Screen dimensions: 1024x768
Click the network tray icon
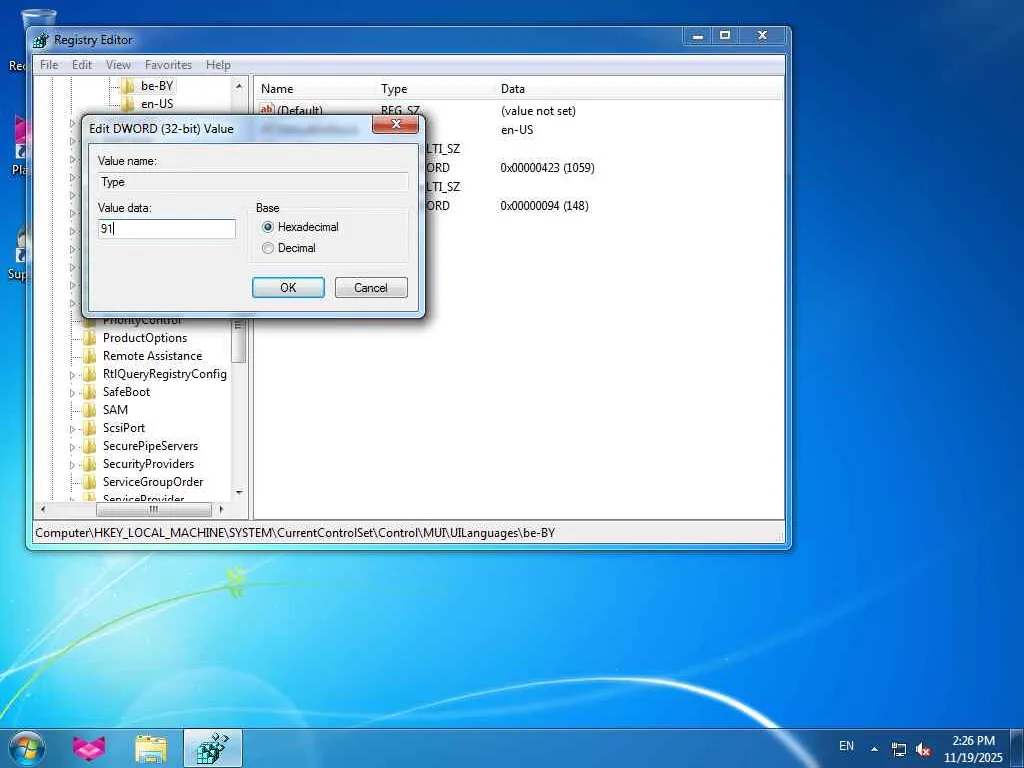click(x=899, y=749)
